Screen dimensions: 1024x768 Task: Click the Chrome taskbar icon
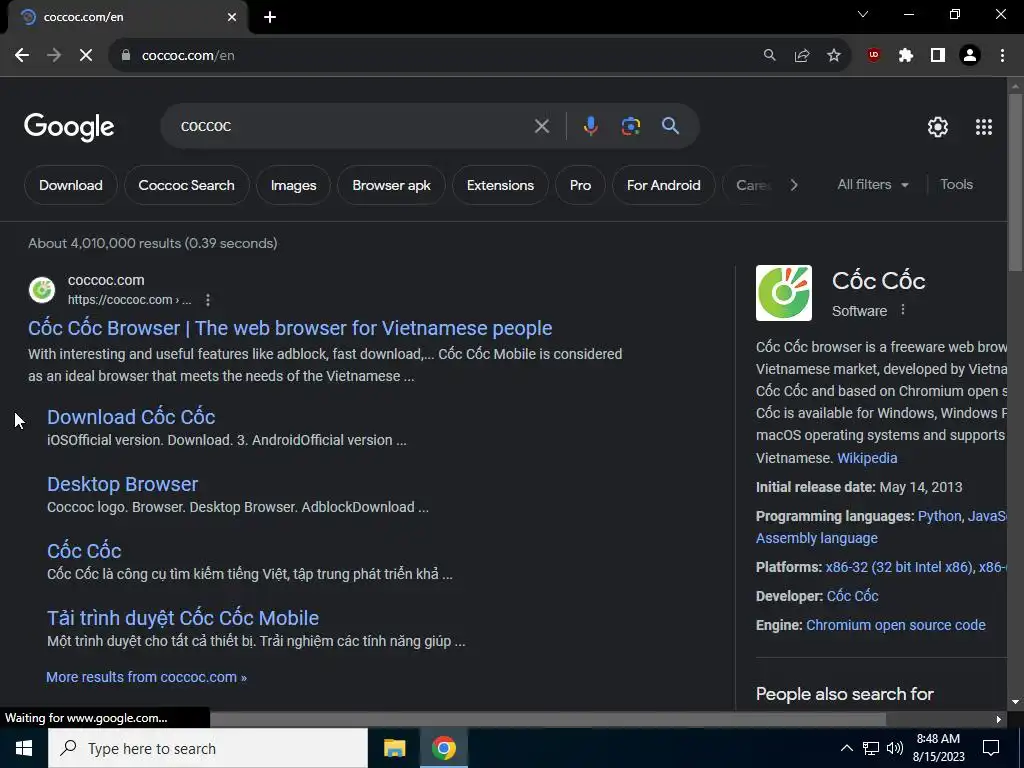(443, 748)
